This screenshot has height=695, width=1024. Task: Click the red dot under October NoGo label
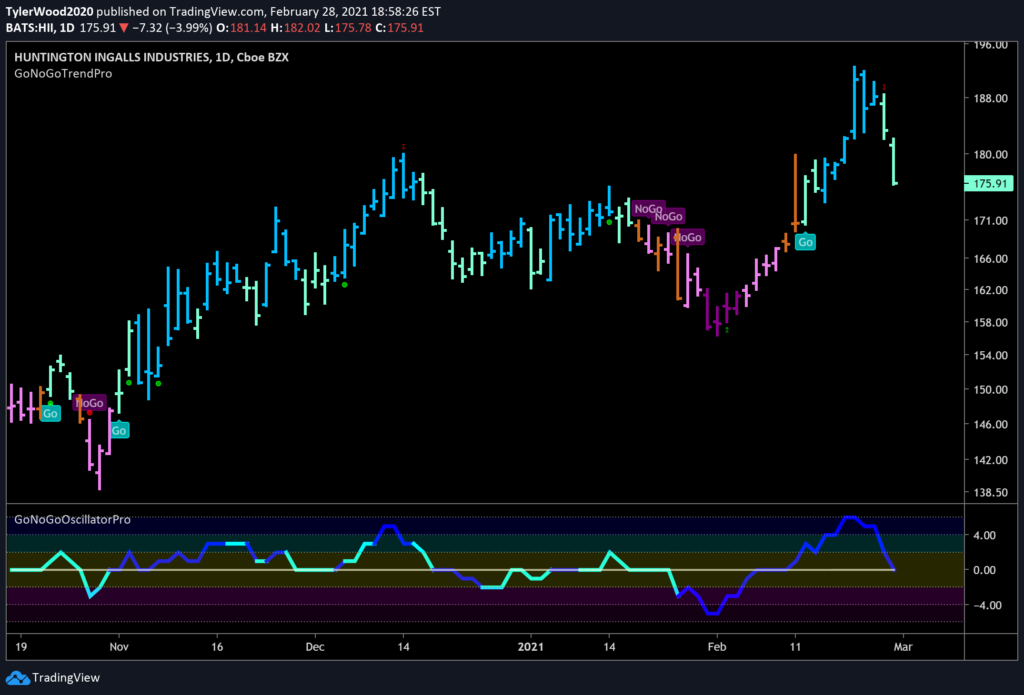[89, 413]
